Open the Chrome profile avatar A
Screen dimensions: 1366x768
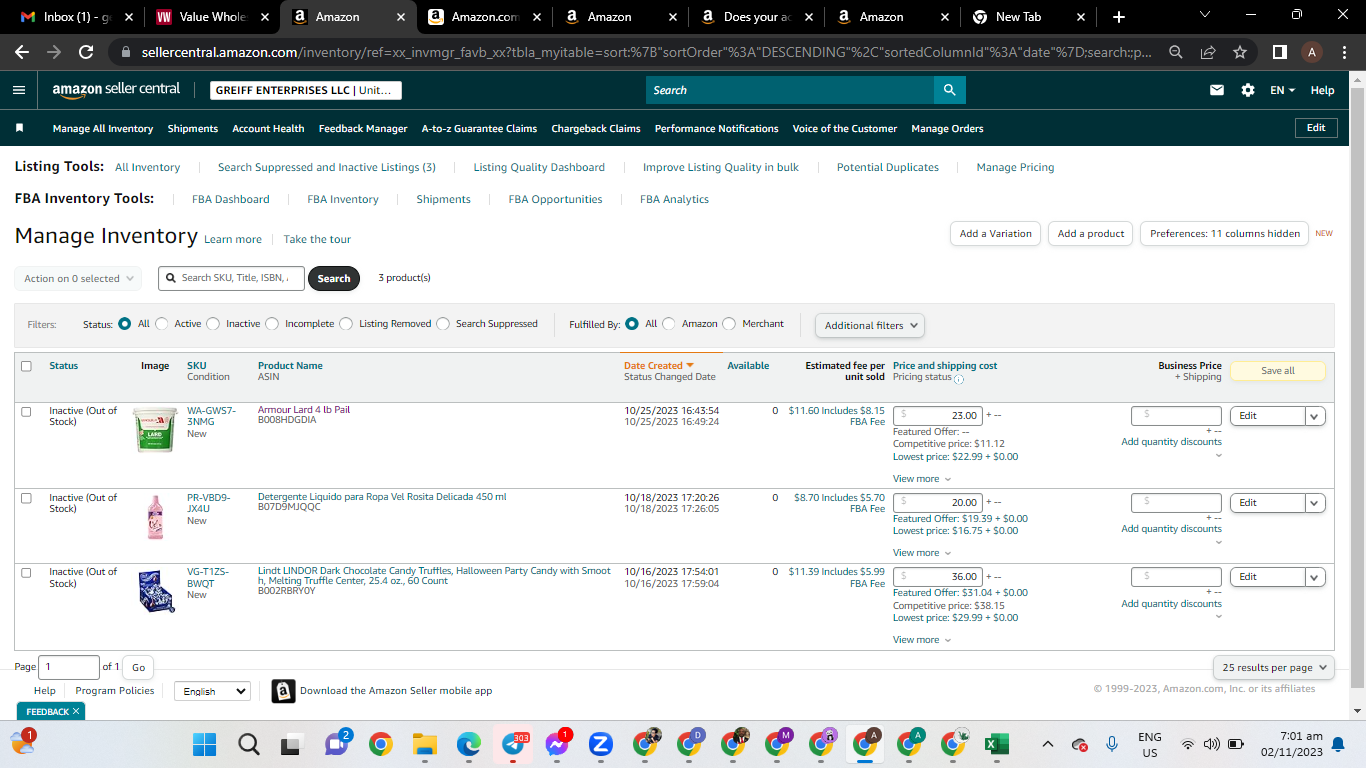tap(1313, 52)
